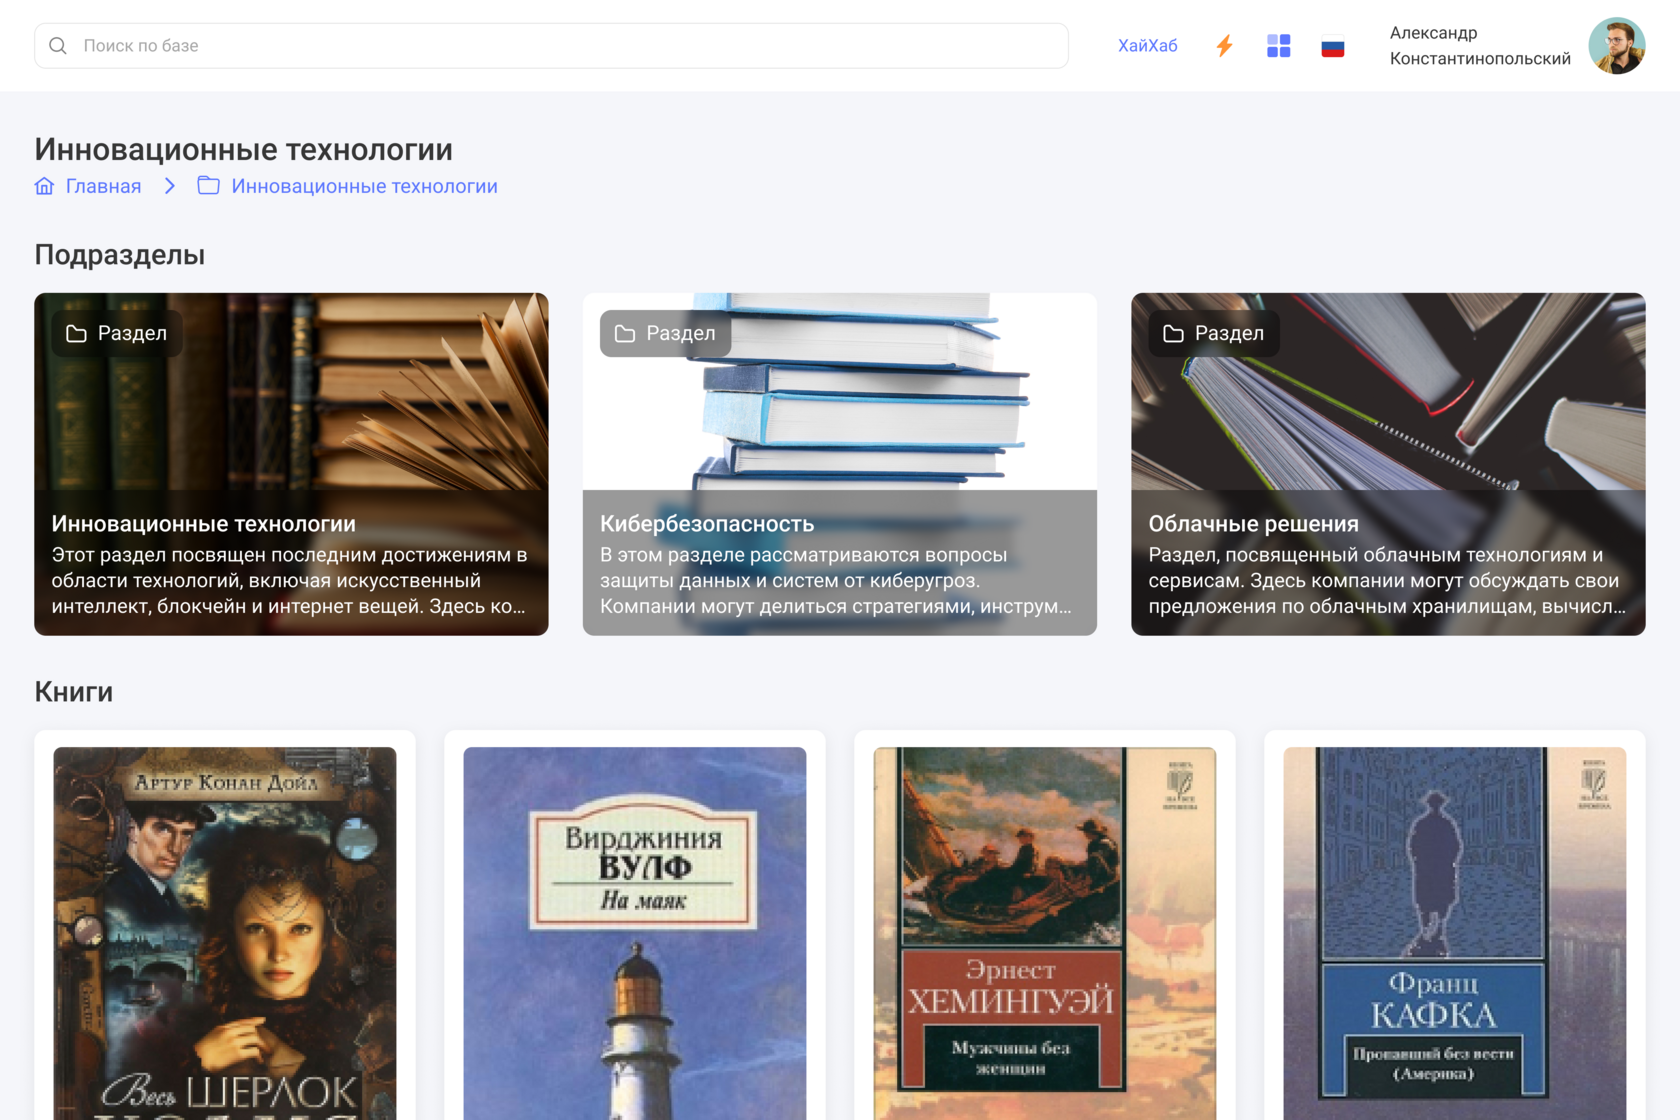Open the Кибербезопасность section card title
Screen dimensions: 1680x1120
707,524
